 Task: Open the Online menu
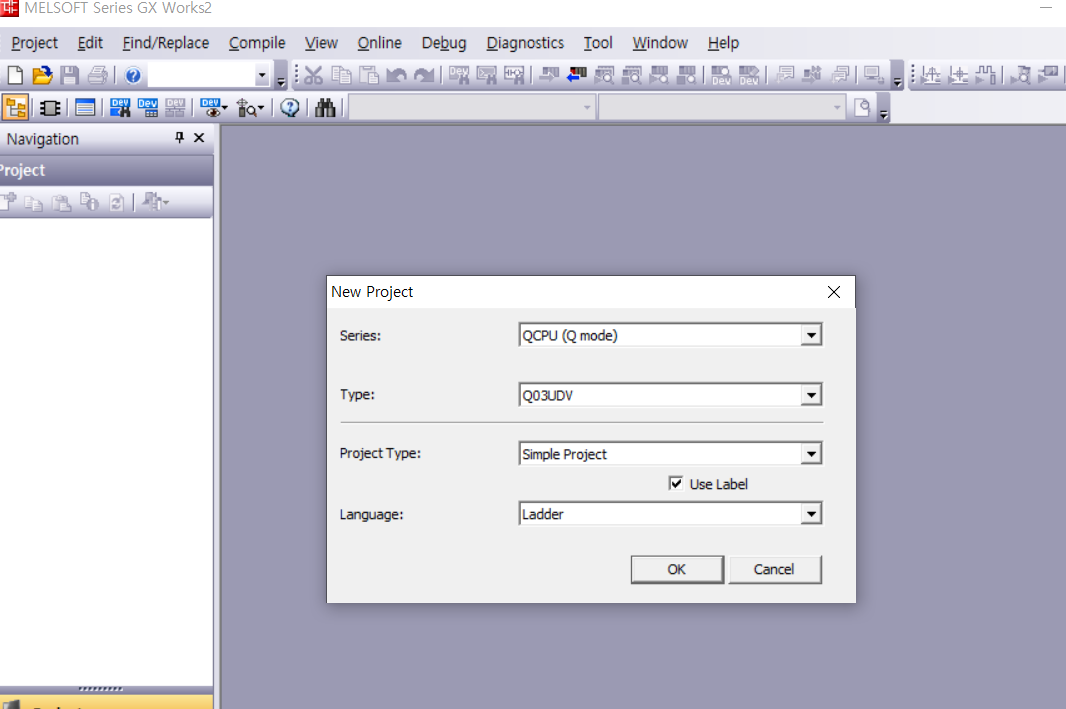pos(379,43)
